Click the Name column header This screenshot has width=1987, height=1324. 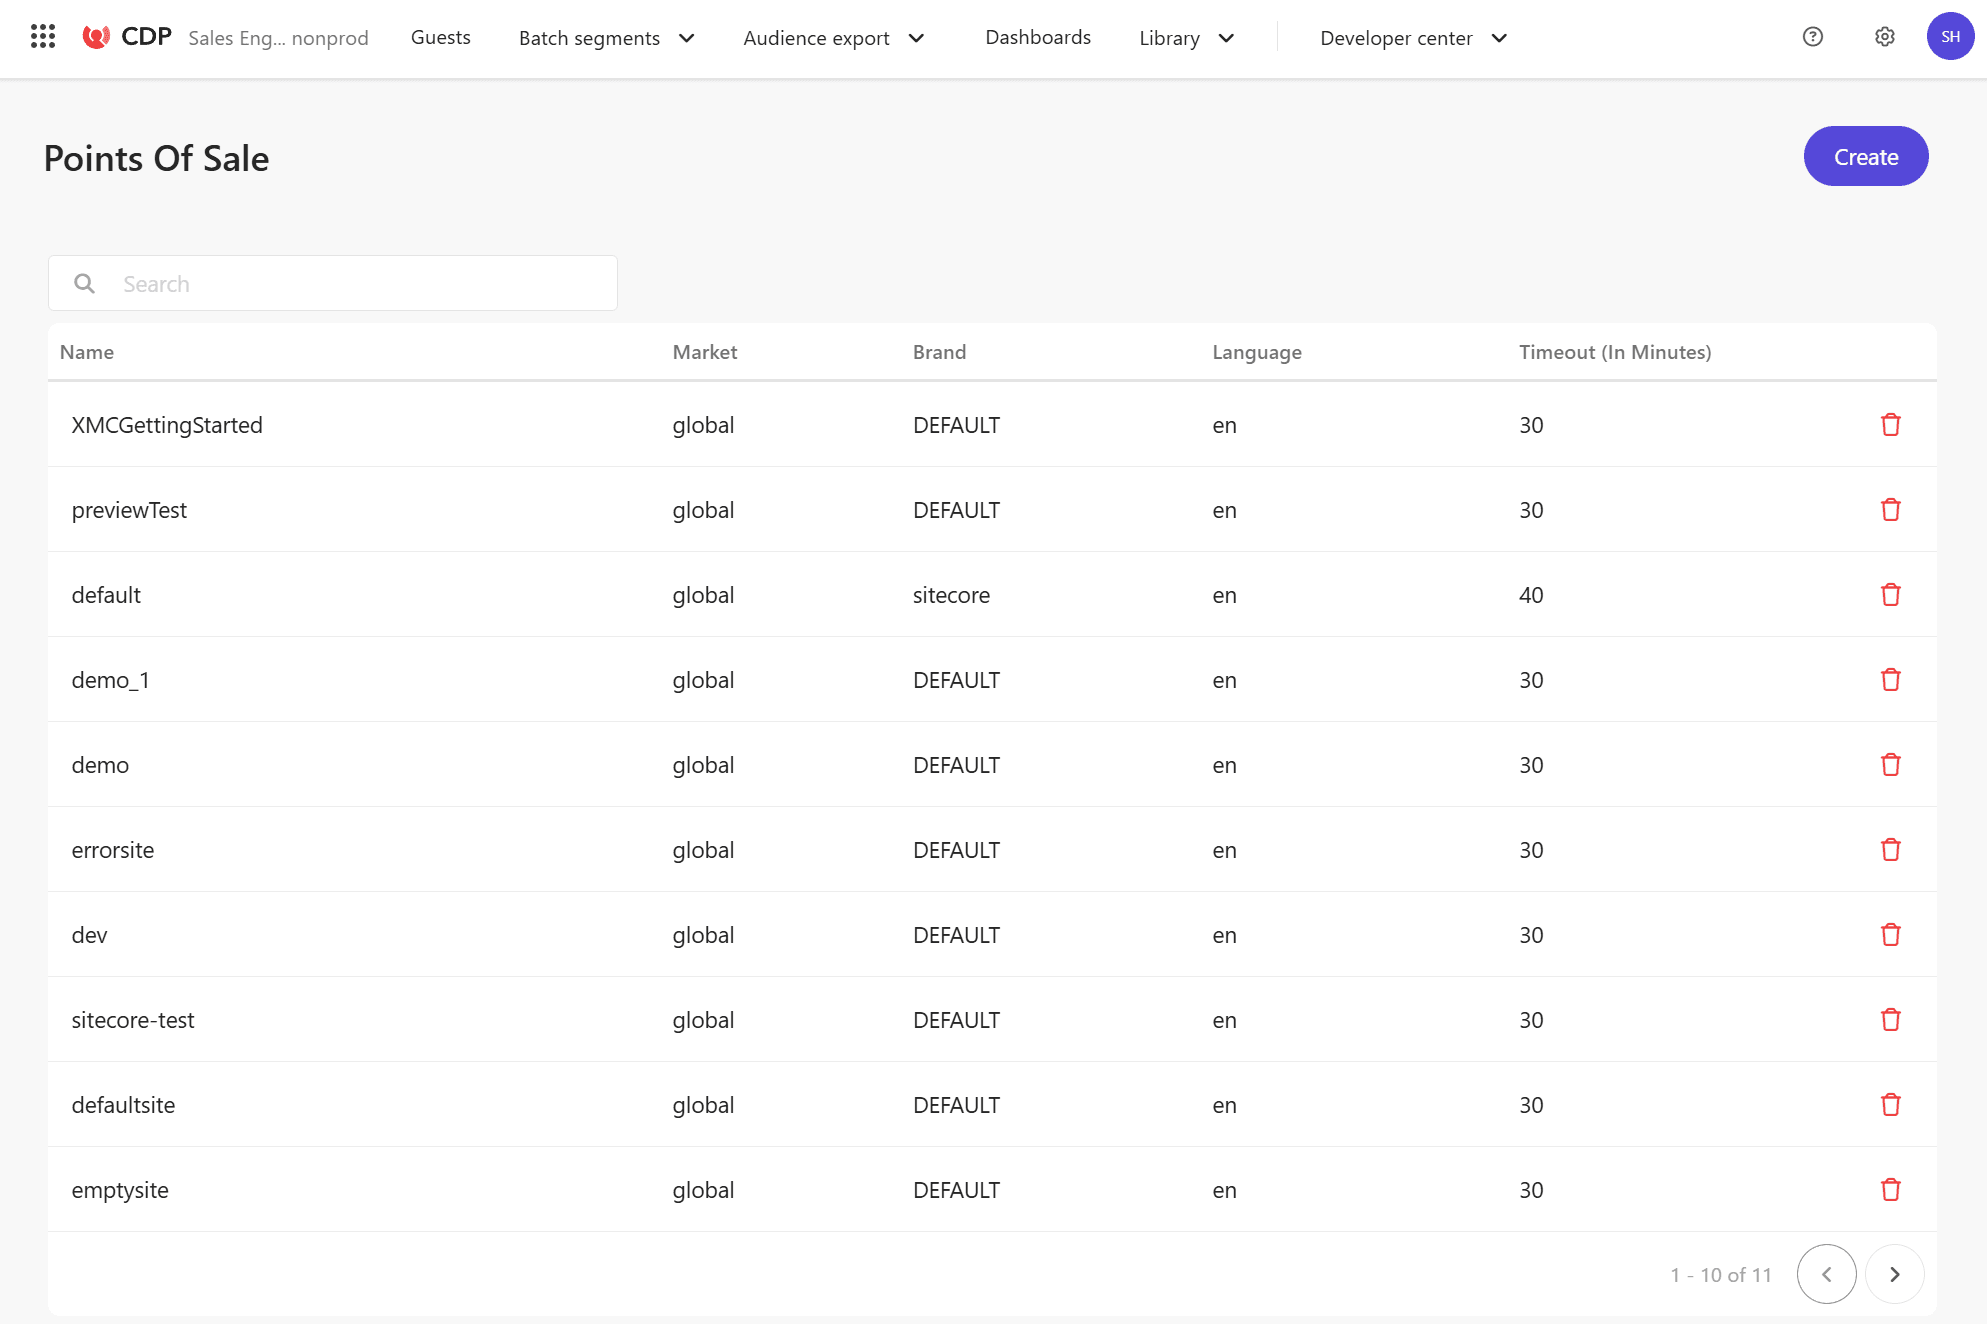(87, 352)
